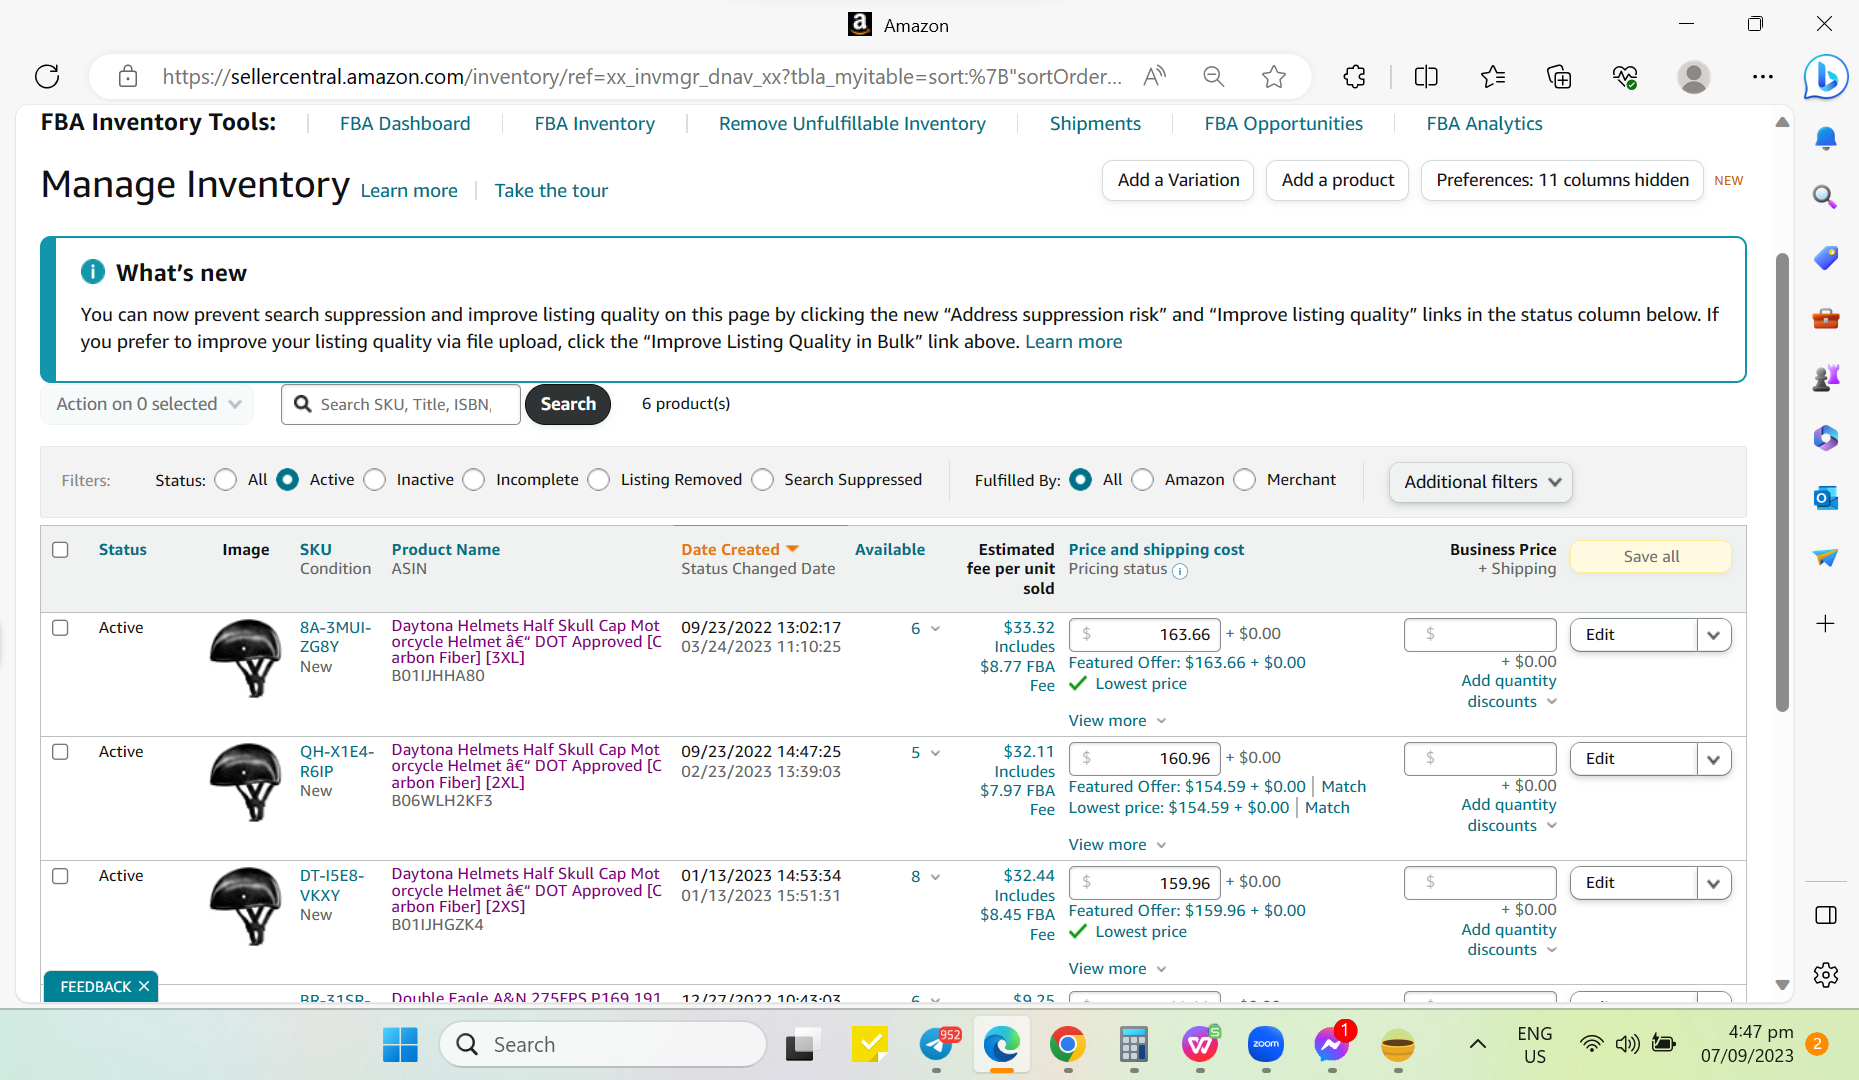Open Bing Copilot sidebar icon
The width and height of the screenshot is (1859, 1080).
tap(1826, 77)
